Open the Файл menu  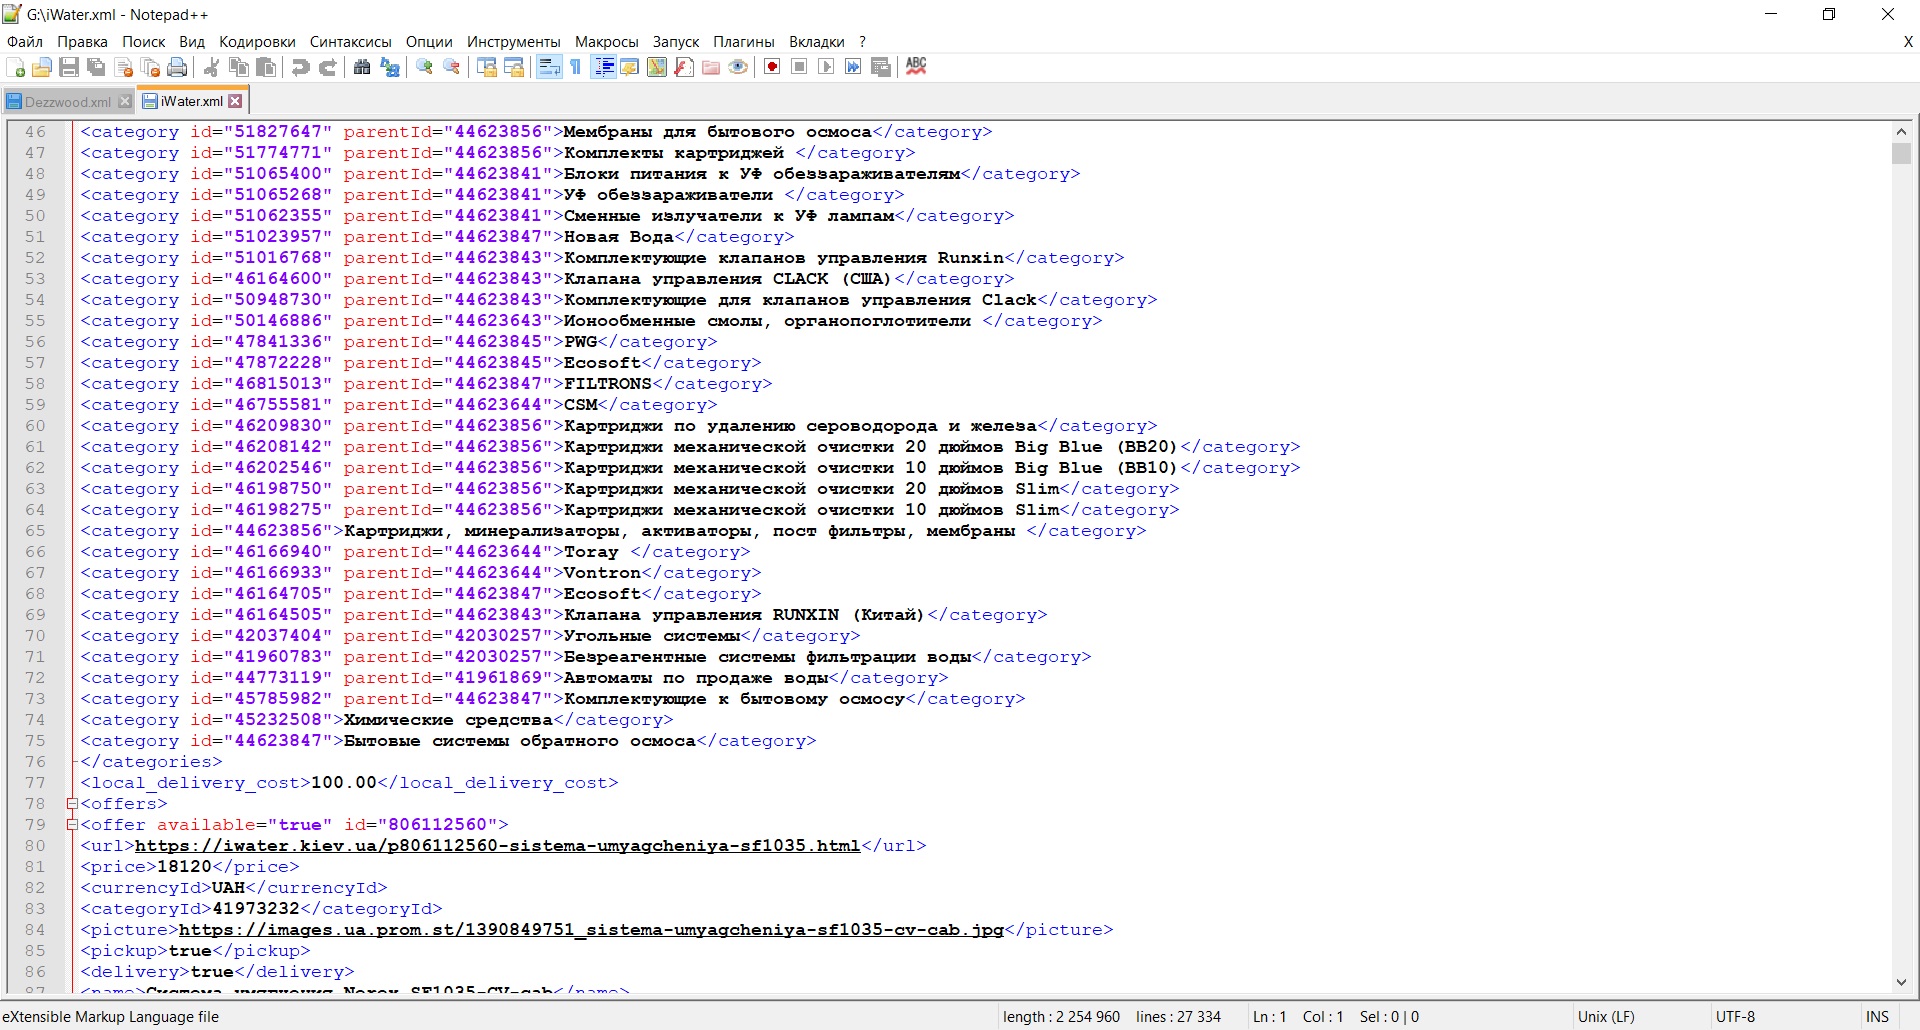(x=25, y=42)
